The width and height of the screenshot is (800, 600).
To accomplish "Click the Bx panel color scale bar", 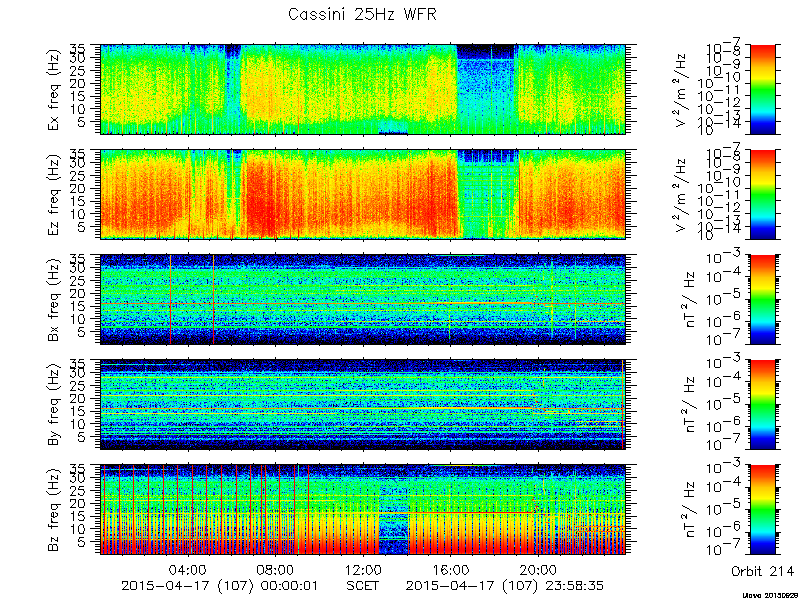I will 762,299.
